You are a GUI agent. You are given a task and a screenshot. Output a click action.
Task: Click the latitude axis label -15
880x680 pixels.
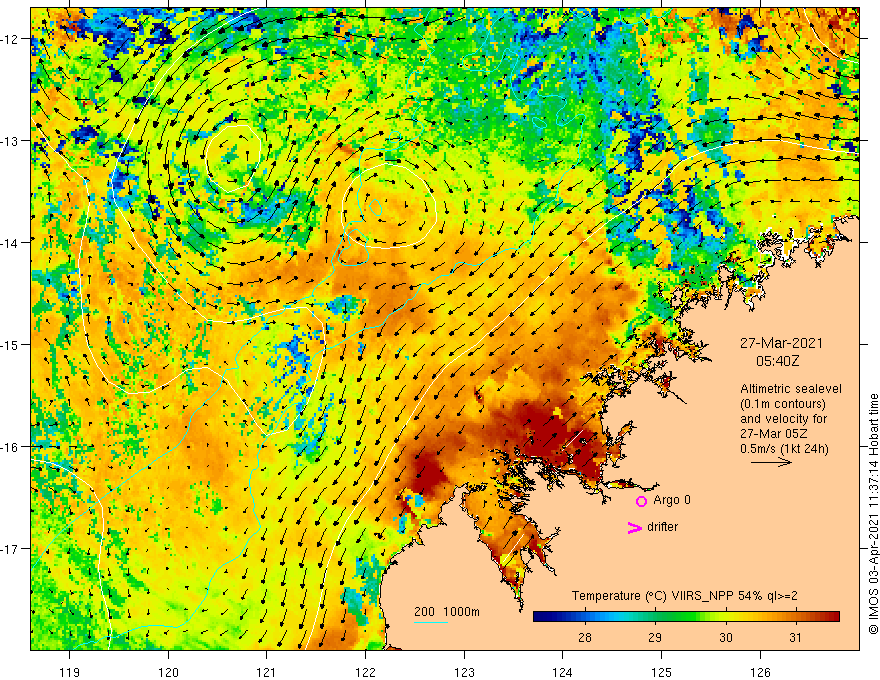pos(11,344)
